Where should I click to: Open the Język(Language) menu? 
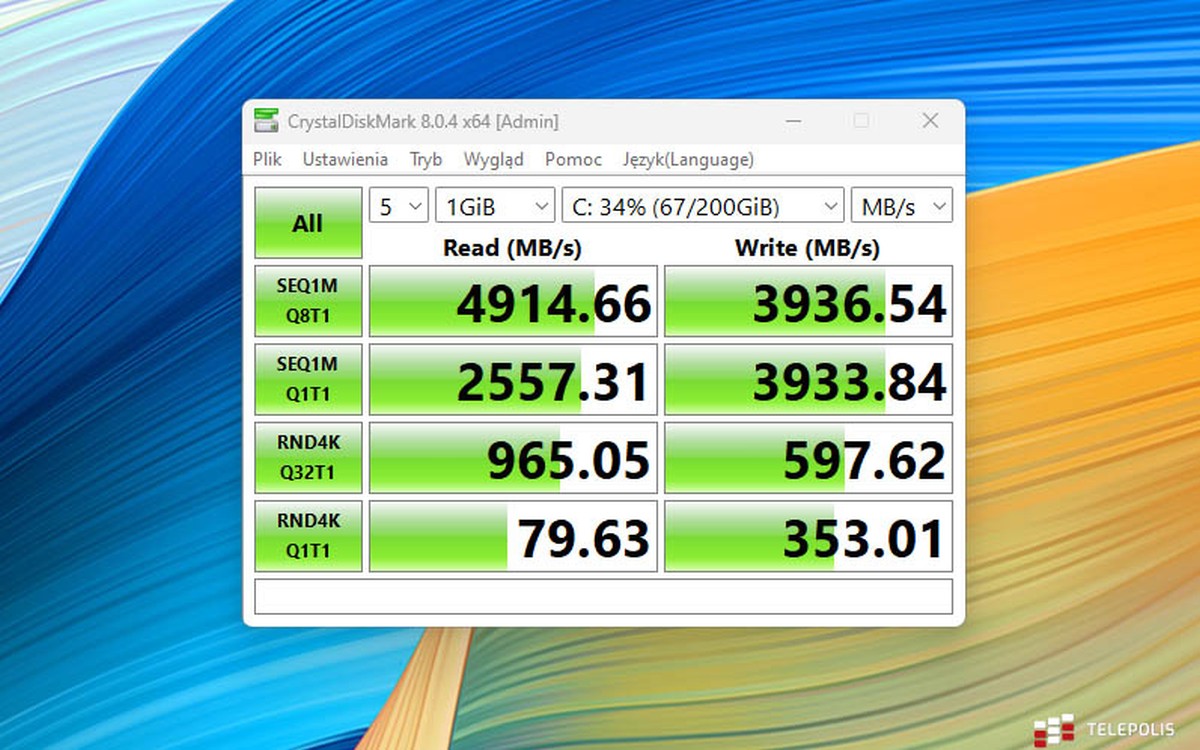[x=688, y=159]
